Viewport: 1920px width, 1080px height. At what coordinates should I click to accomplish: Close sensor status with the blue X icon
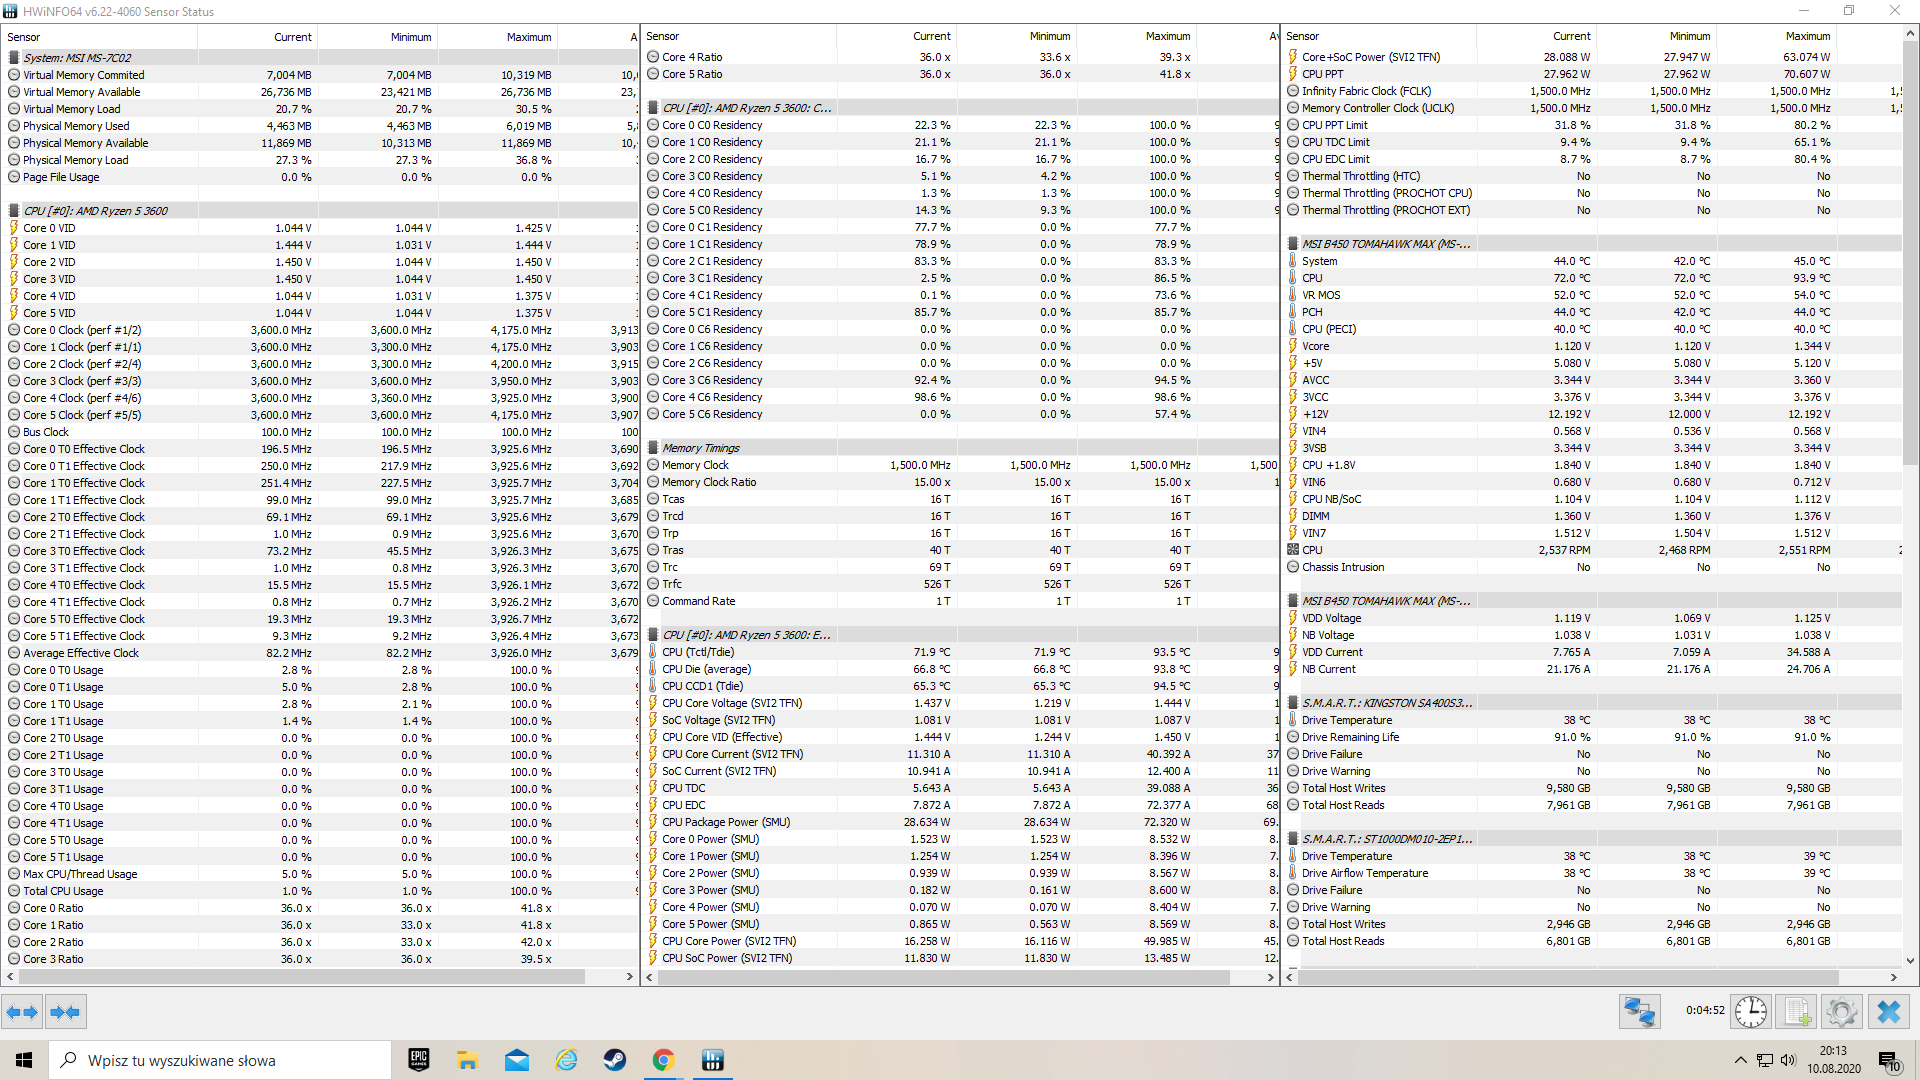(x=1889, y=1012)
